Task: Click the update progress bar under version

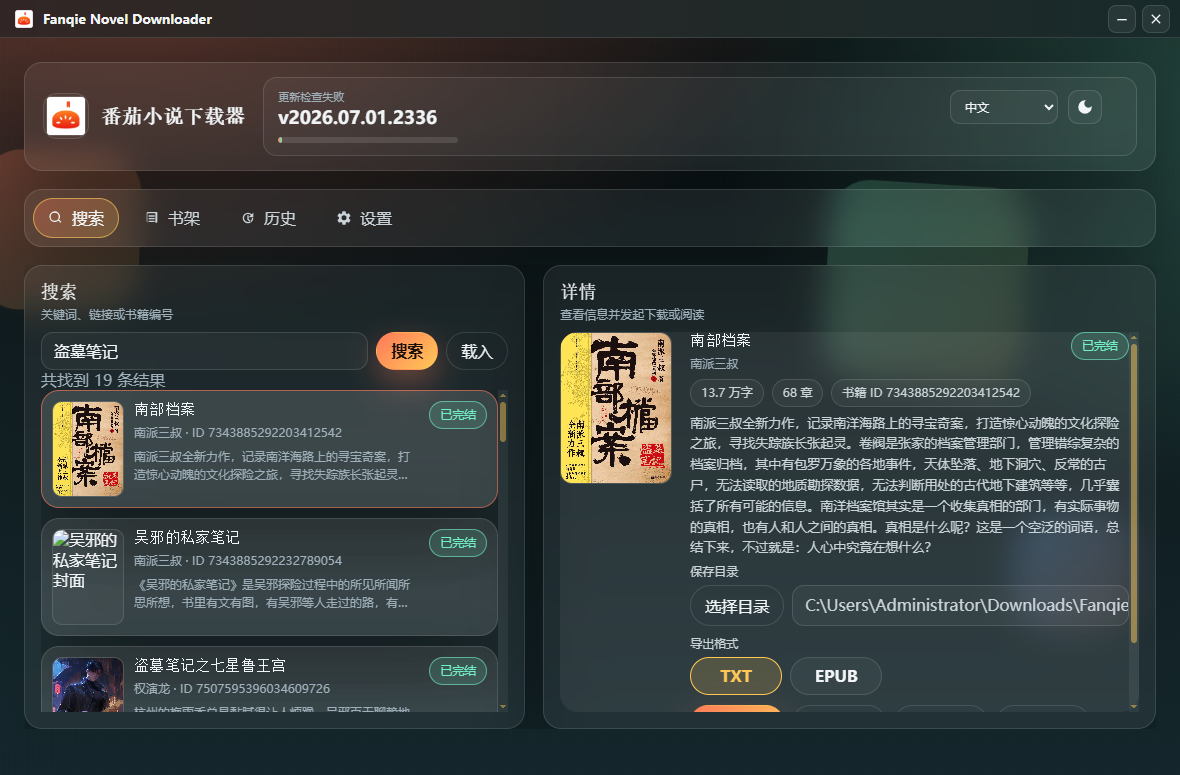Action: point(368,140)
